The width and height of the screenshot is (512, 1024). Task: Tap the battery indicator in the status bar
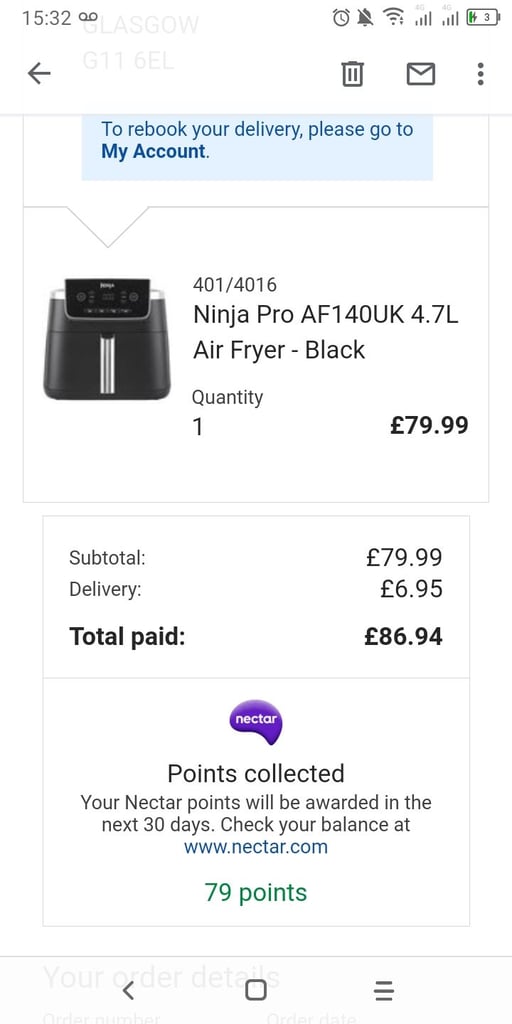pos(483,18)
